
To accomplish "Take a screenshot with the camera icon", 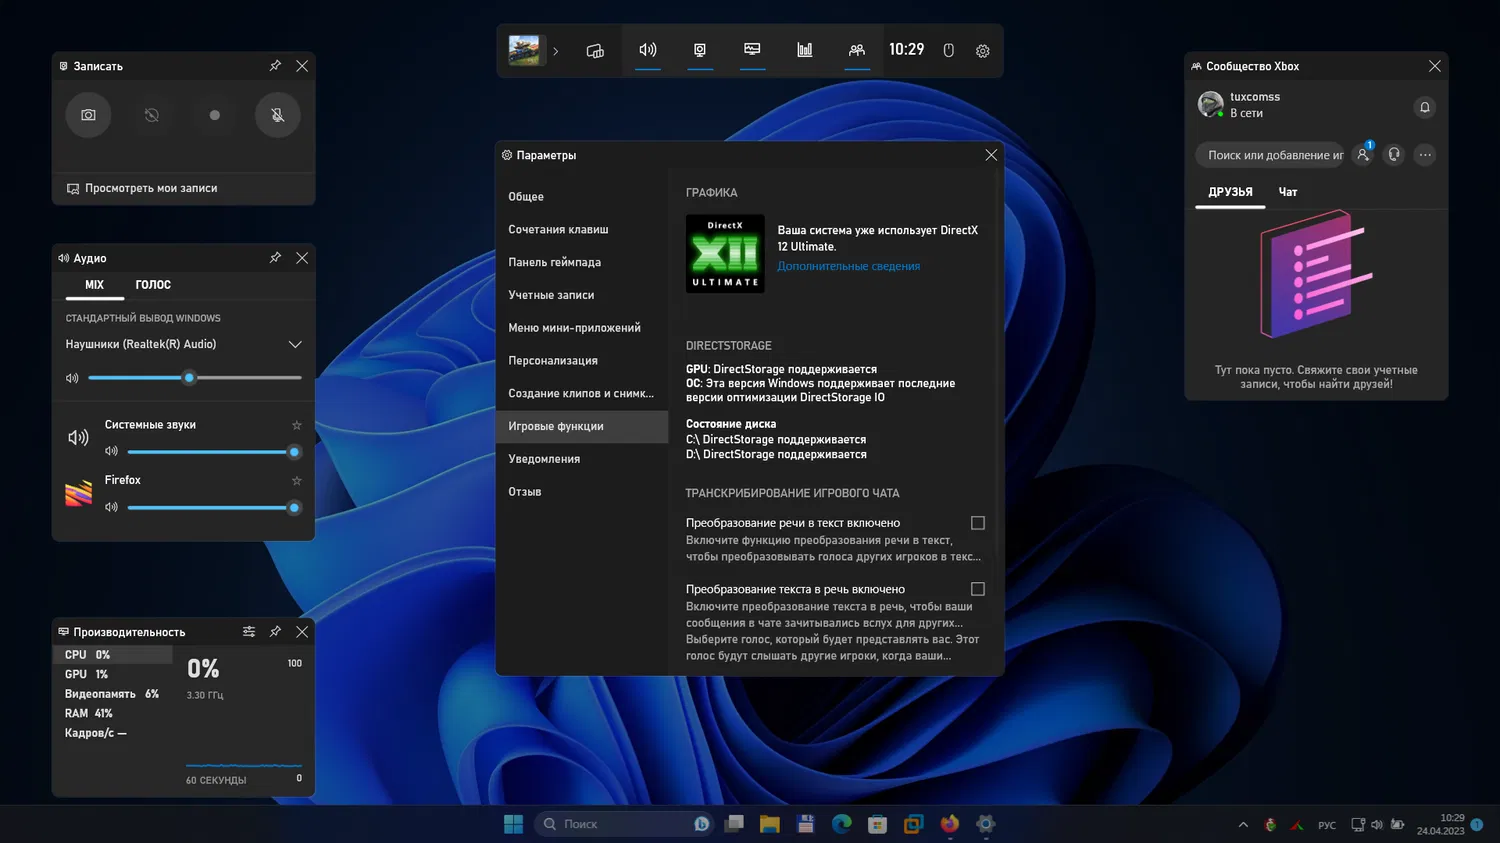I will tap(88, 115).
